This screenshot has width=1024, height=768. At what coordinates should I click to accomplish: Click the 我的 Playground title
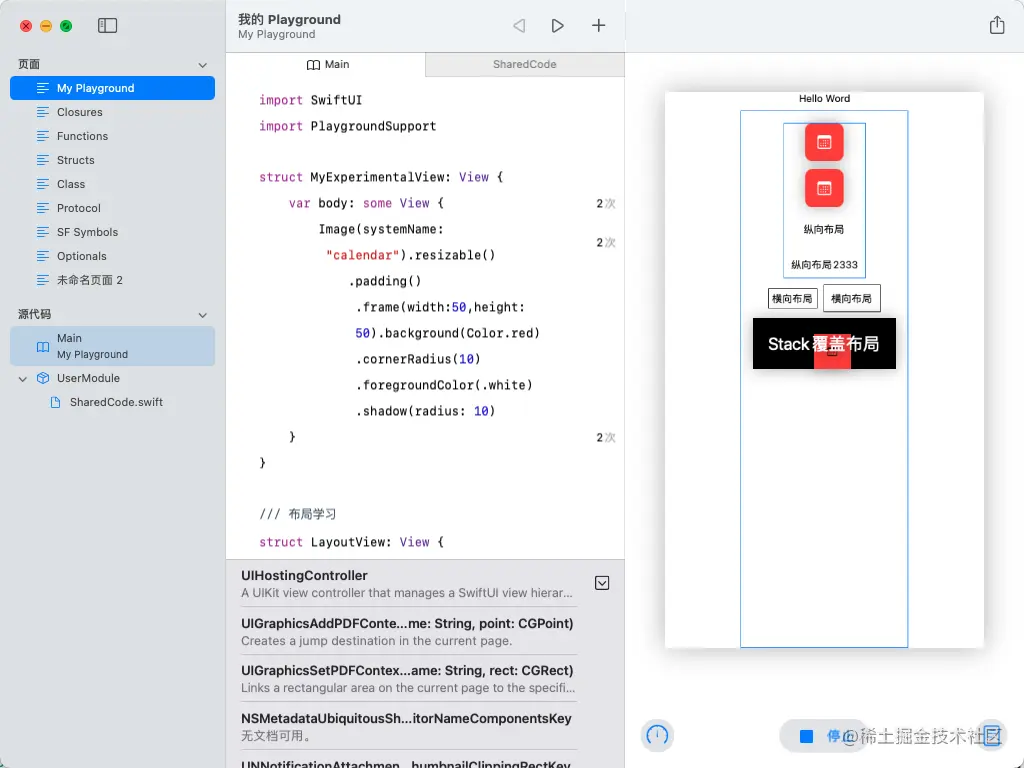tap(289, 20)
